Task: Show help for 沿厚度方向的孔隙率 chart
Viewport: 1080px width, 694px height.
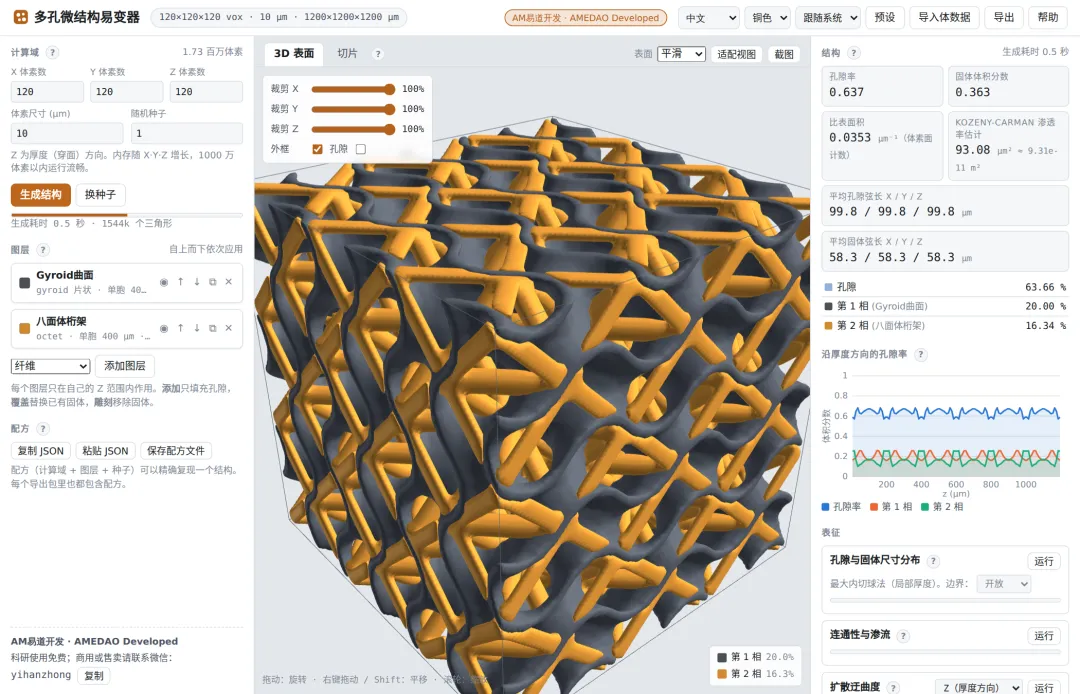Action: coord(920,355)
